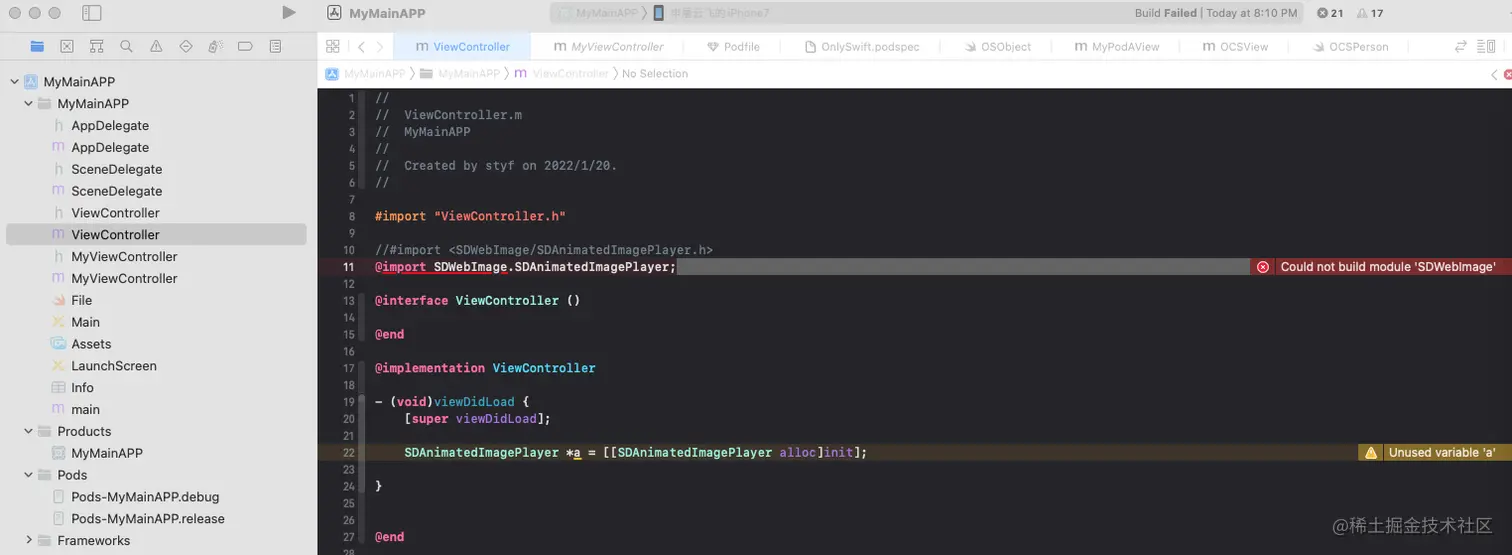
Task: Show the 21 errors indicator
Action: click(1330, 13)
